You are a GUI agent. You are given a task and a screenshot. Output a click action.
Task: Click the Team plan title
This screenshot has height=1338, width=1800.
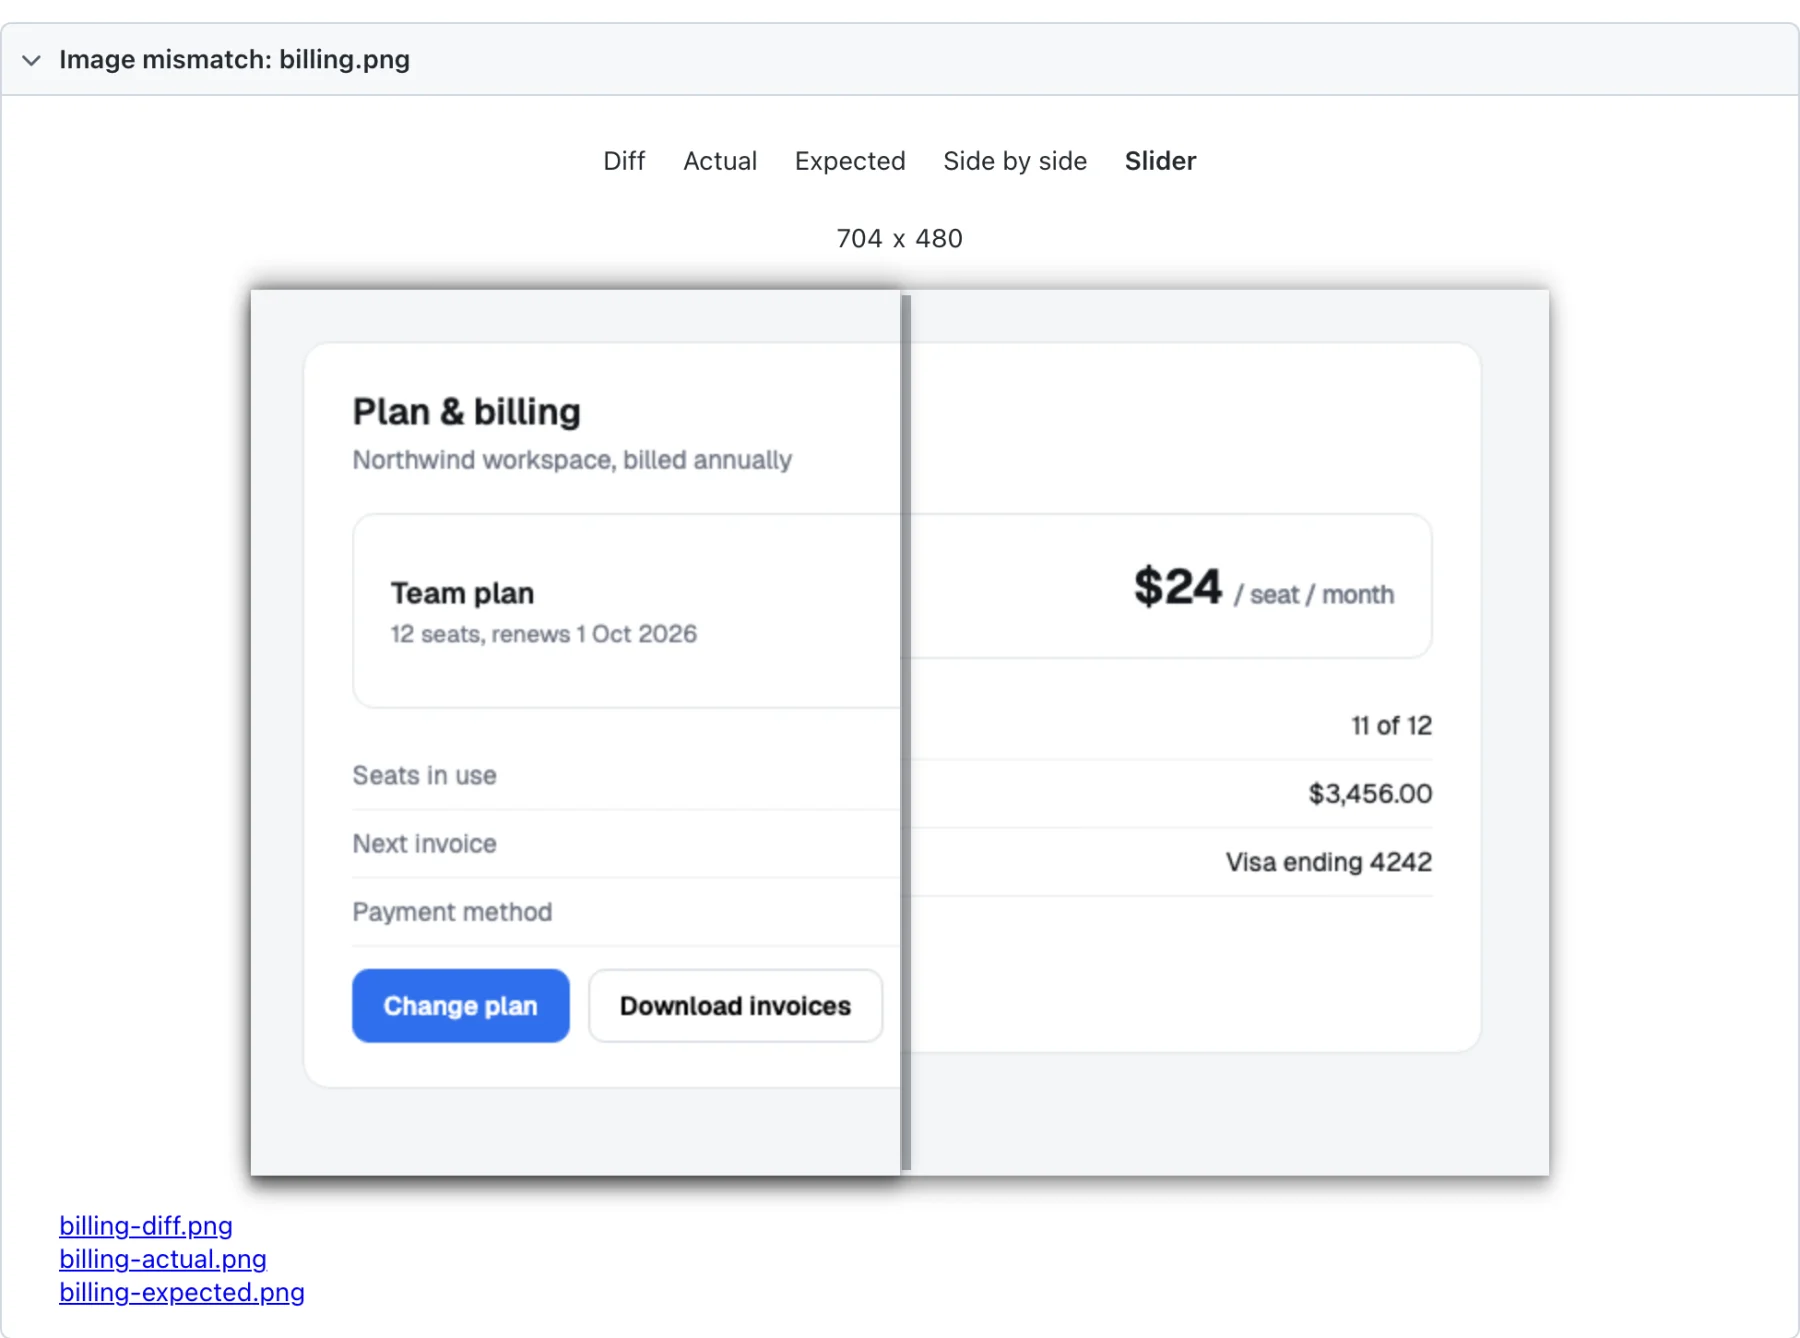[462, 593]
